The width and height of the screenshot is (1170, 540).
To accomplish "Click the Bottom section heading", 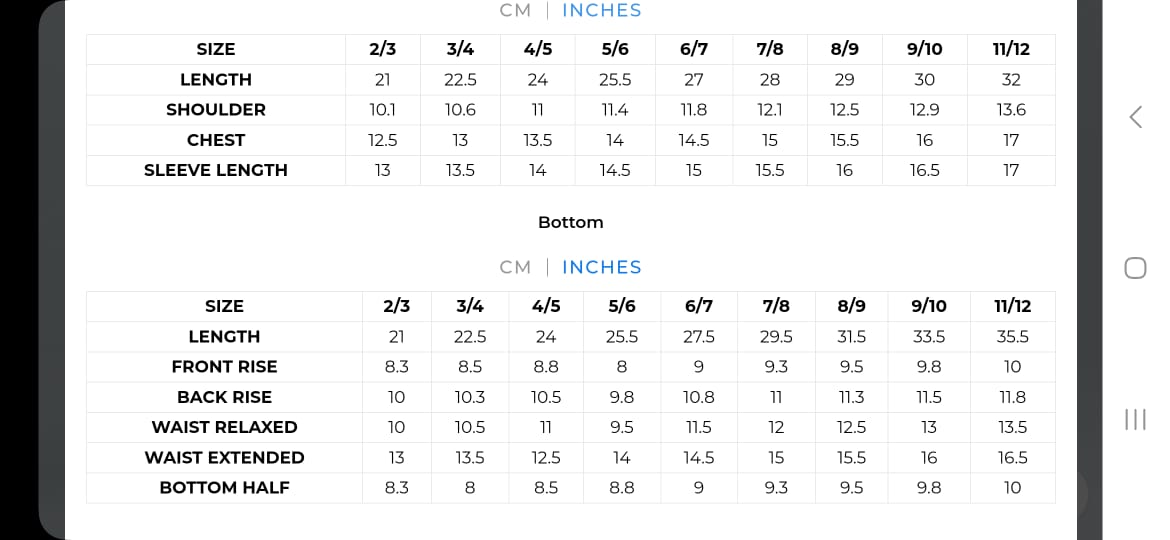I will click(570, 222).
